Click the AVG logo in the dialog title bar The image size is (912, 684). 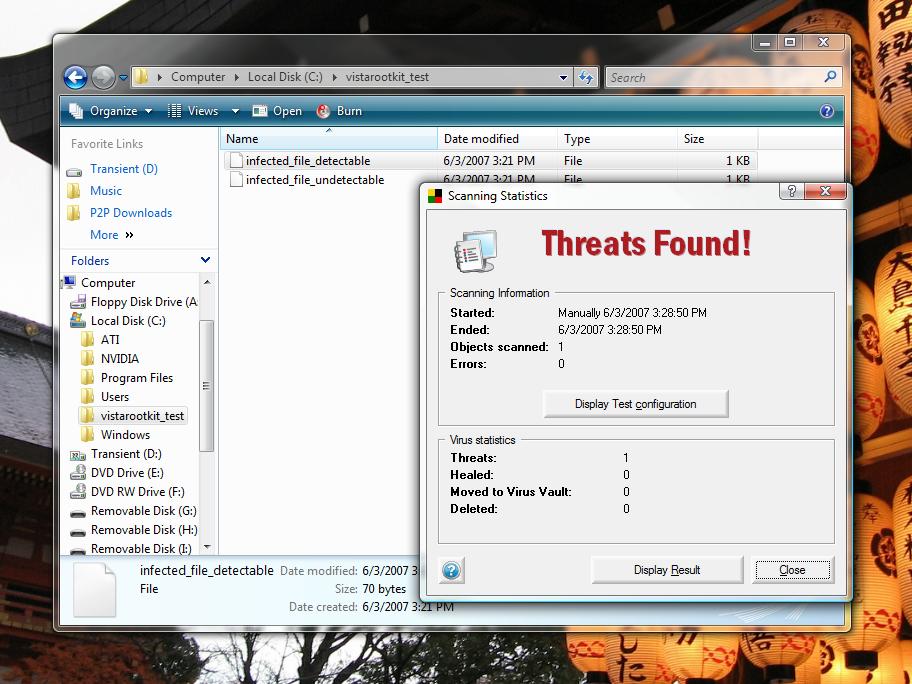click(x=435, y=196)
